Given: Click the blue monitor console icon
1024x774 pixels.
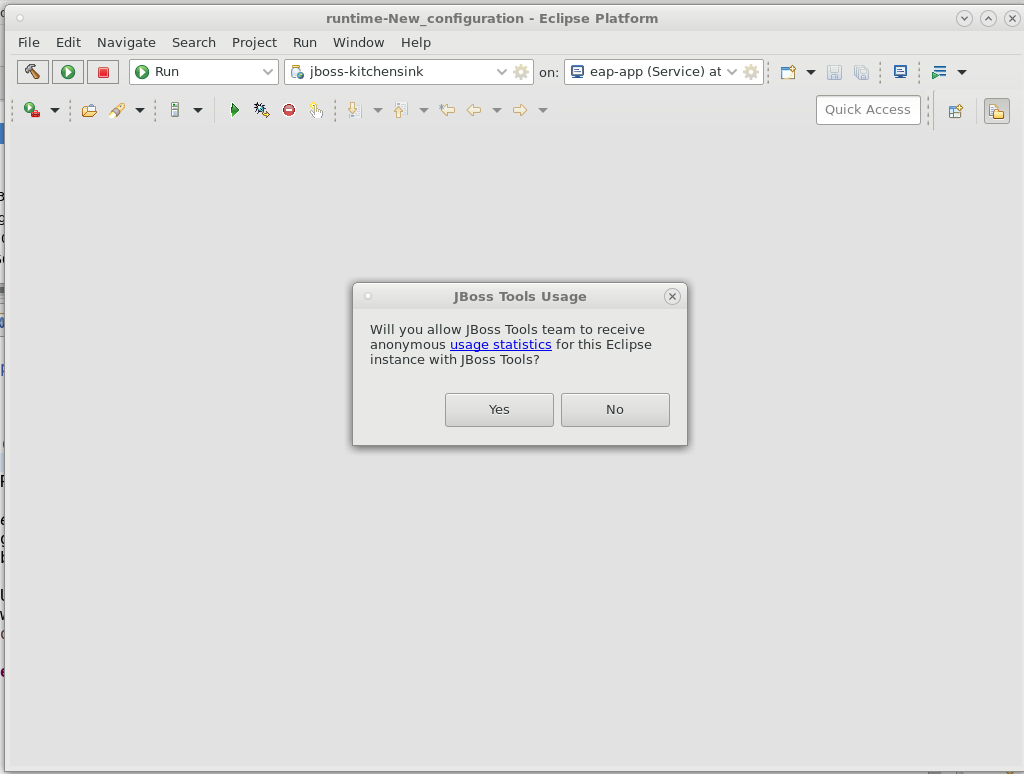Looking at the screenshot, I should click(x=901, y=72).
